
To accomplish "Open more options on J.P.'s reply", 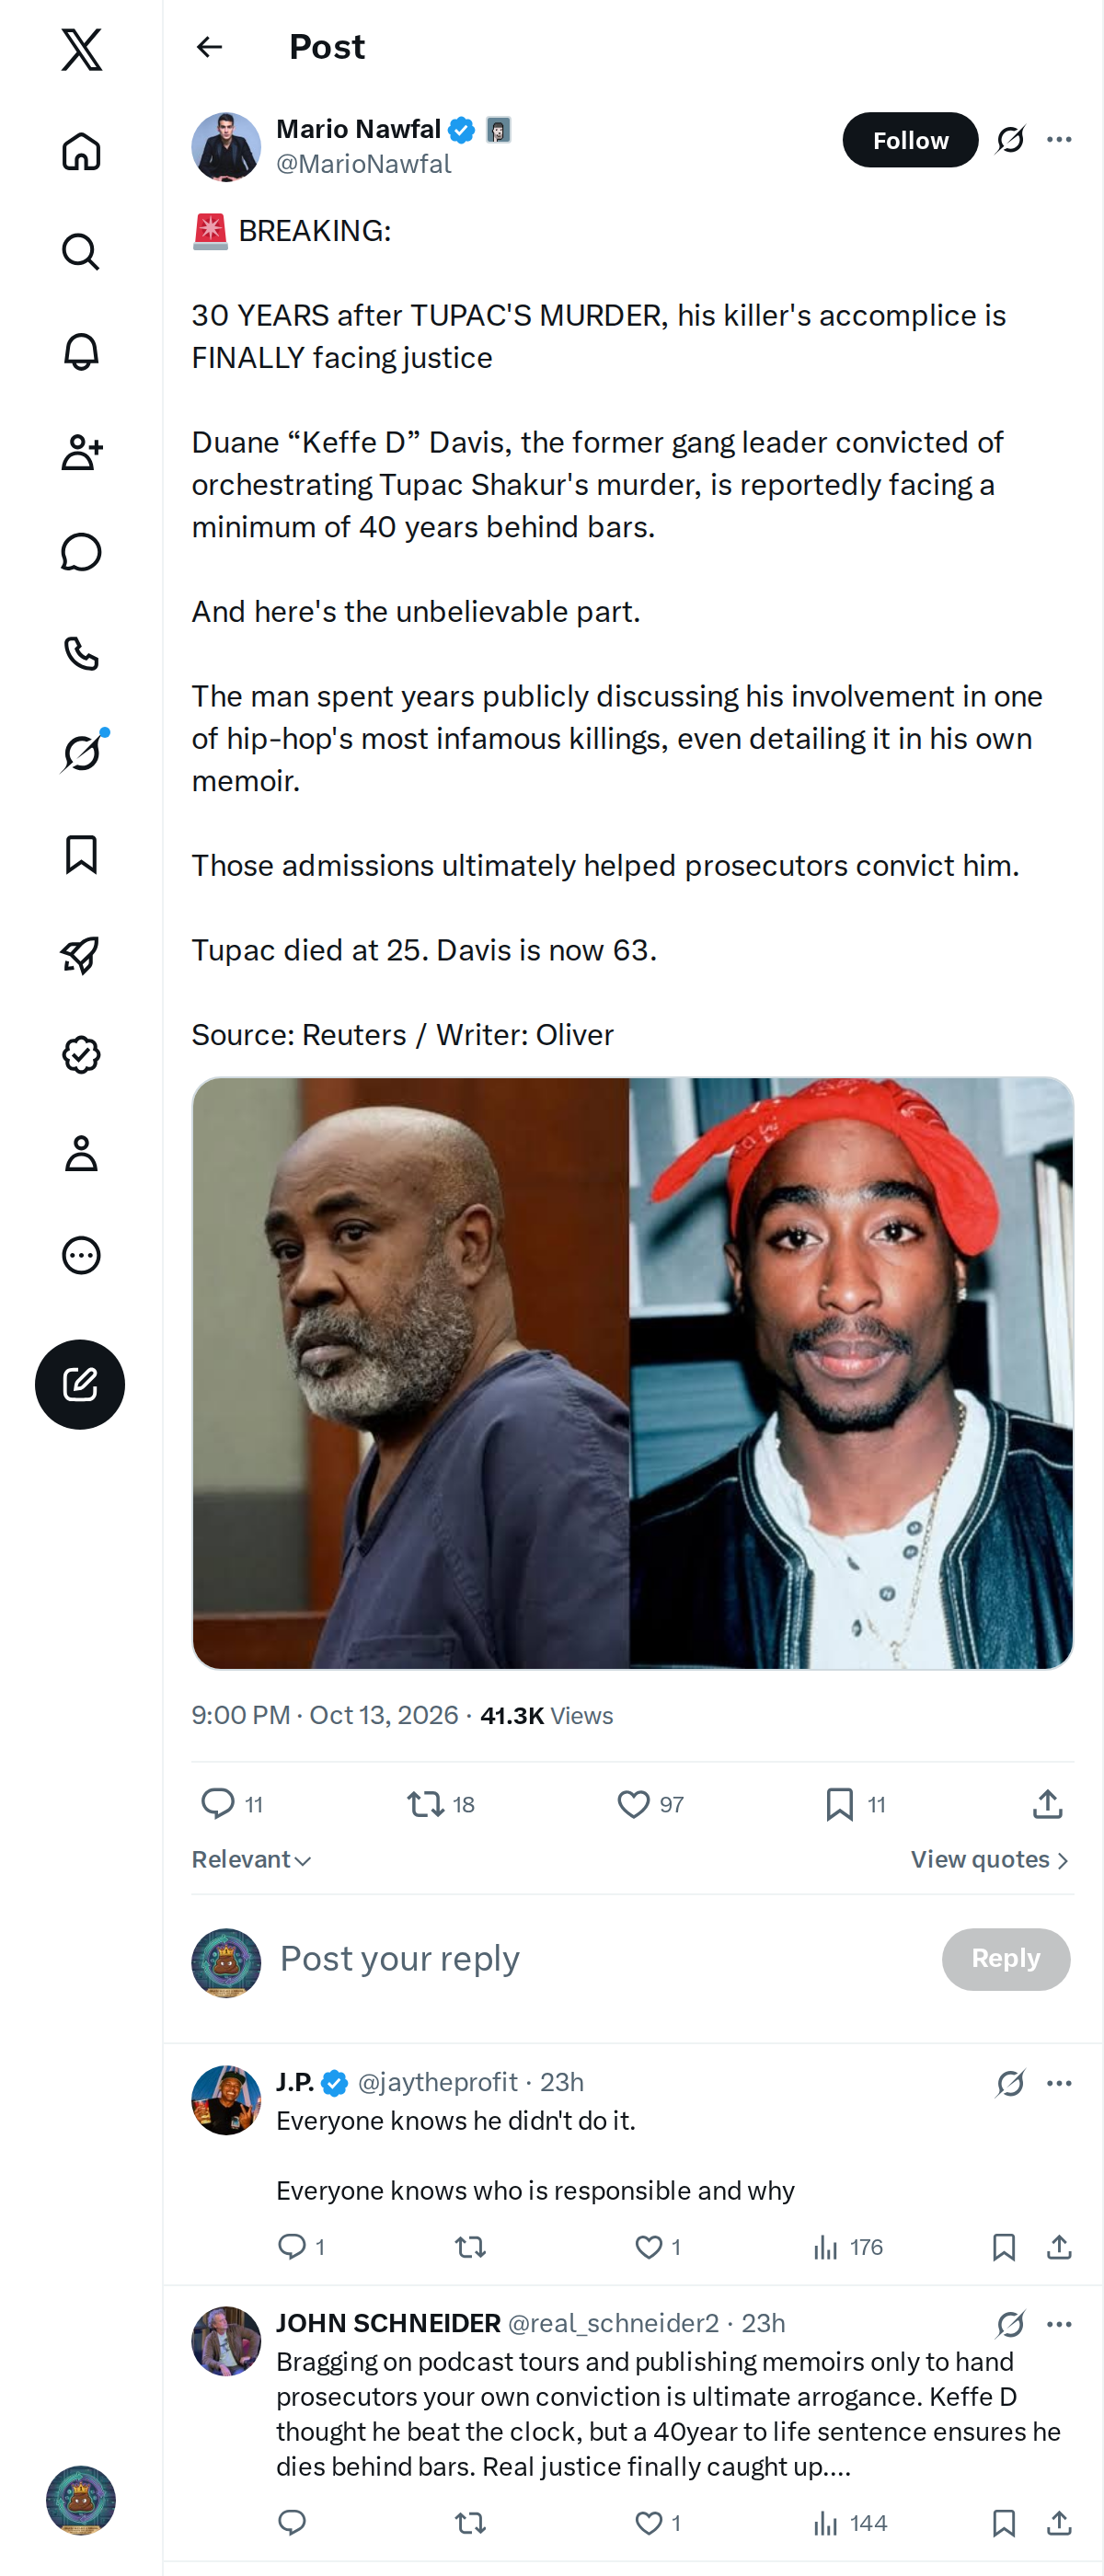I will pyautogui.click(x=1059, y=2083).
